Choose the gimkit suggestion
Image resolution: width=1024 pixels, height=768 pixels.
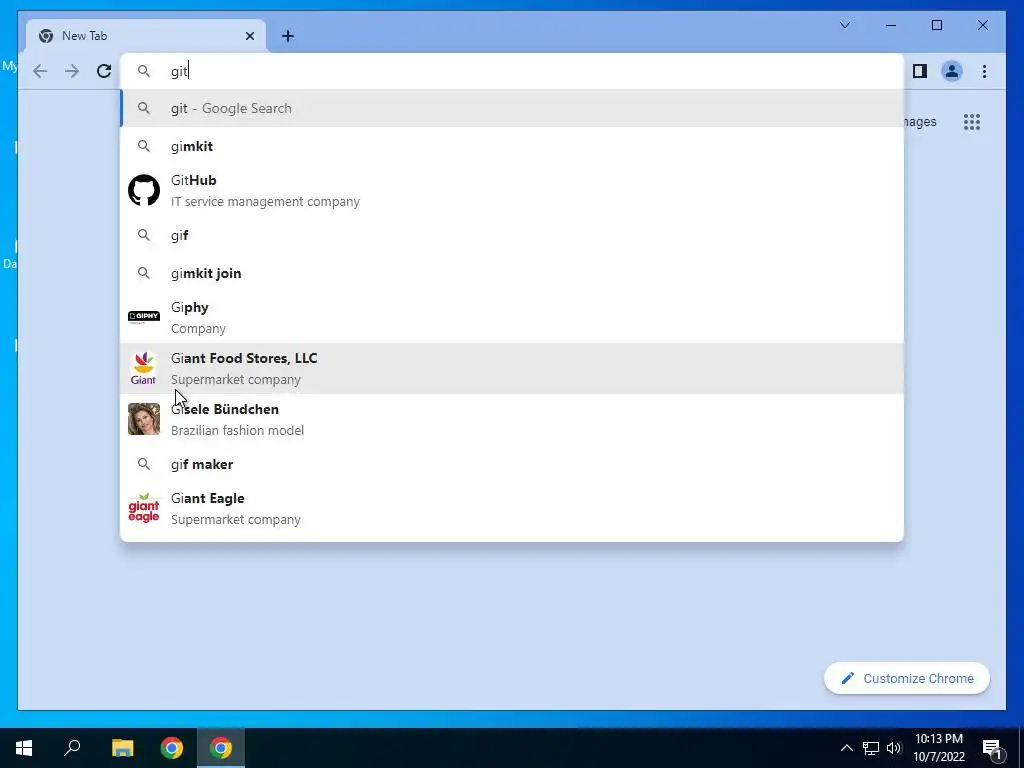click(x=512, y=146)
